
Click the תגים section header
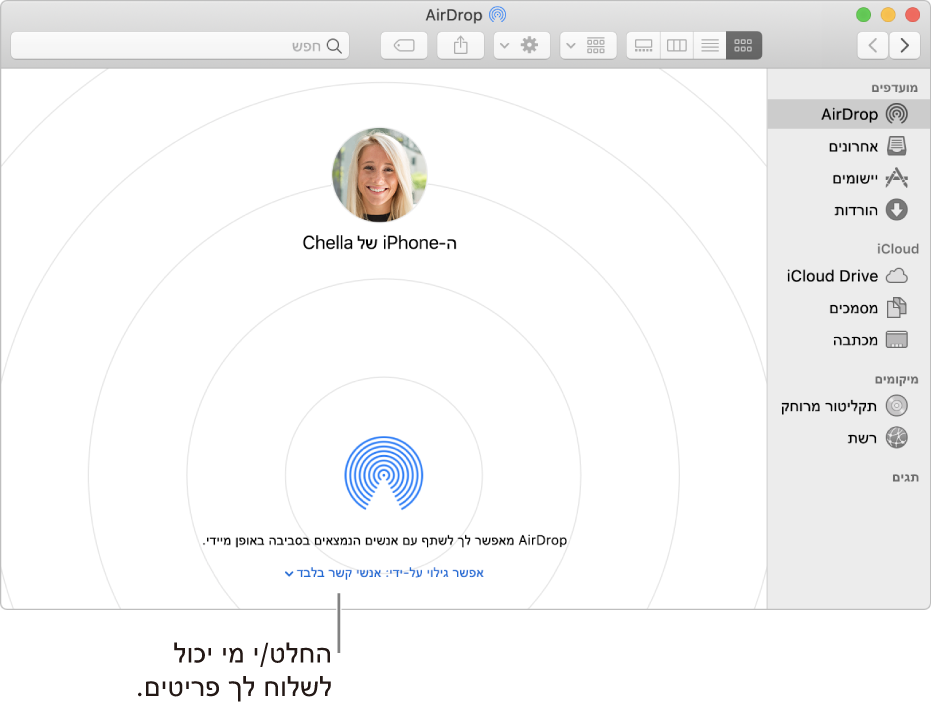click(x=905, y=477)
